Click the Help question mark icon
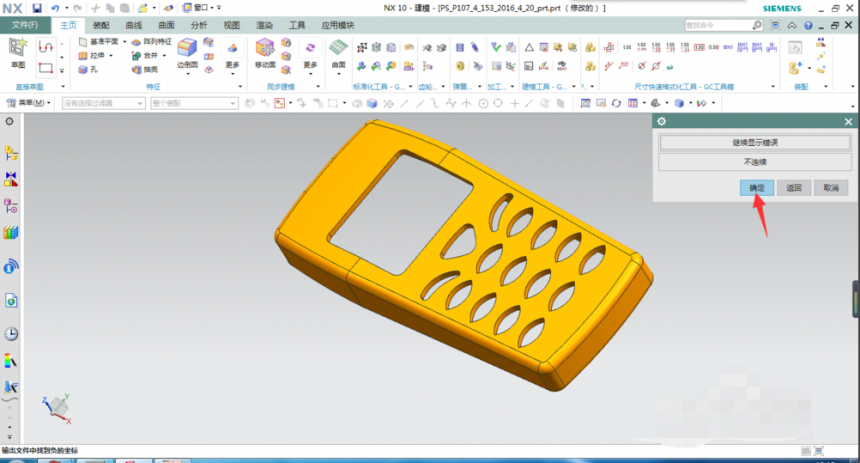Image resolution: width=860 pixels, height=463 pixels. pos(808,25)
